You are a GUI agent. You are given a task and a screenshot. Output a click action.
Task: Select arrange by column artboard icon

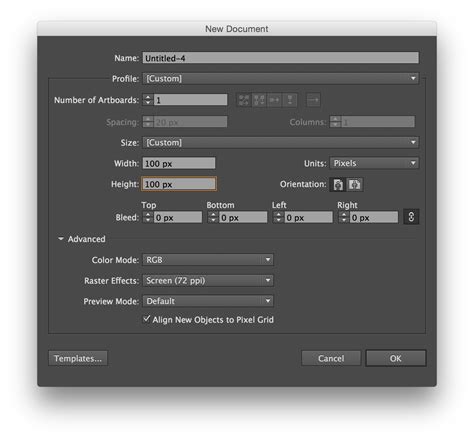290,100
